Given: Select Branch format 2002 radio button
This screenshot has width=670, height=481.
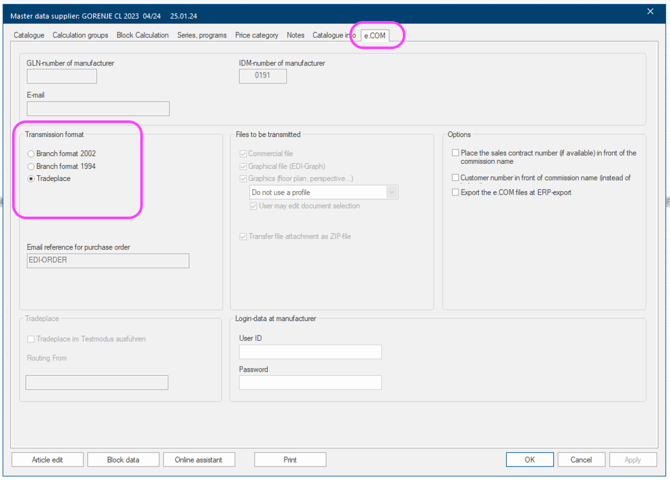Looking at the screenshot, I should click(x=32, y=154).
